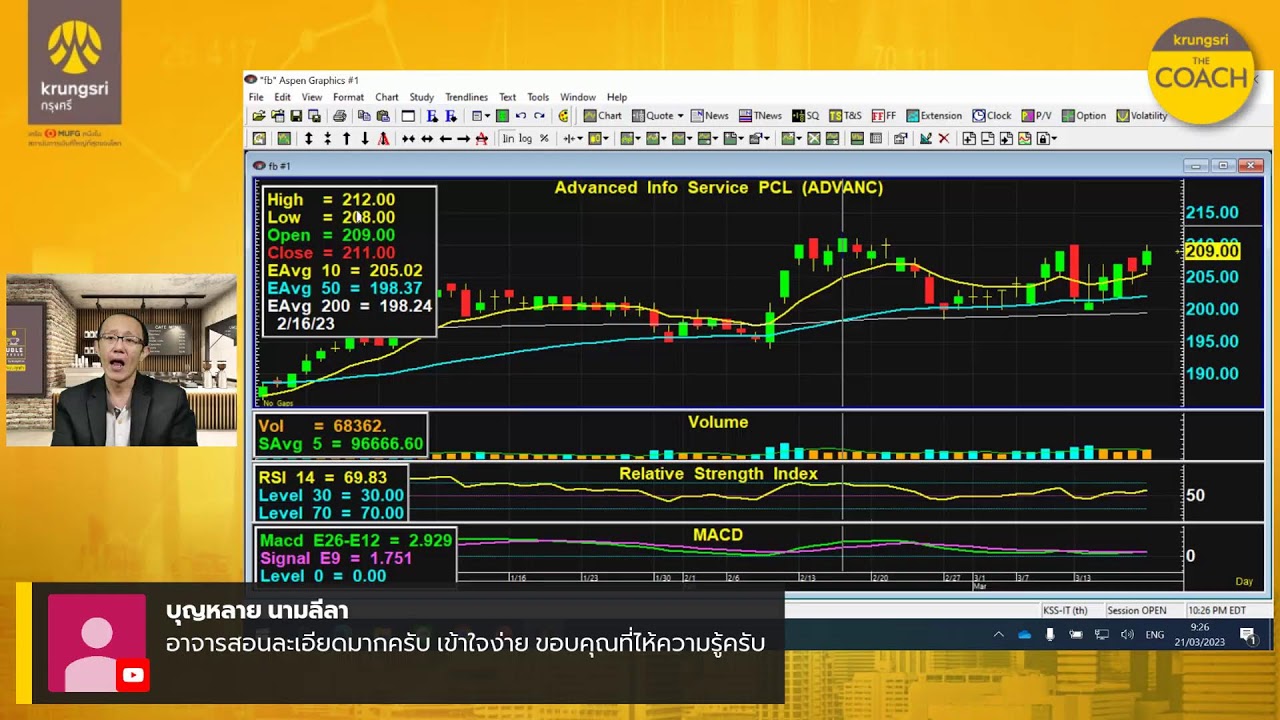Click the up arrow toolbar icon

coord(346,139)
